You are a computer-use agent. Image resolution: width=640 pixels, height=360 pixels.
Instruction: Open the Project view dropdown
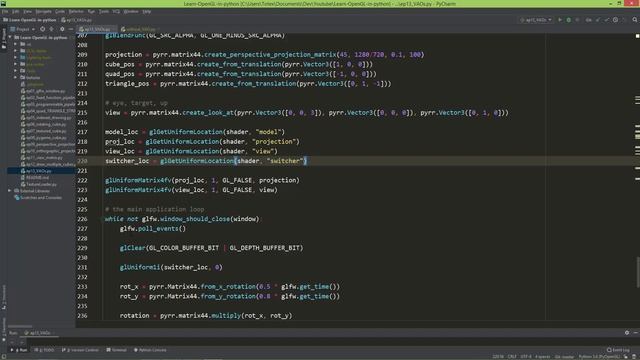23,29
